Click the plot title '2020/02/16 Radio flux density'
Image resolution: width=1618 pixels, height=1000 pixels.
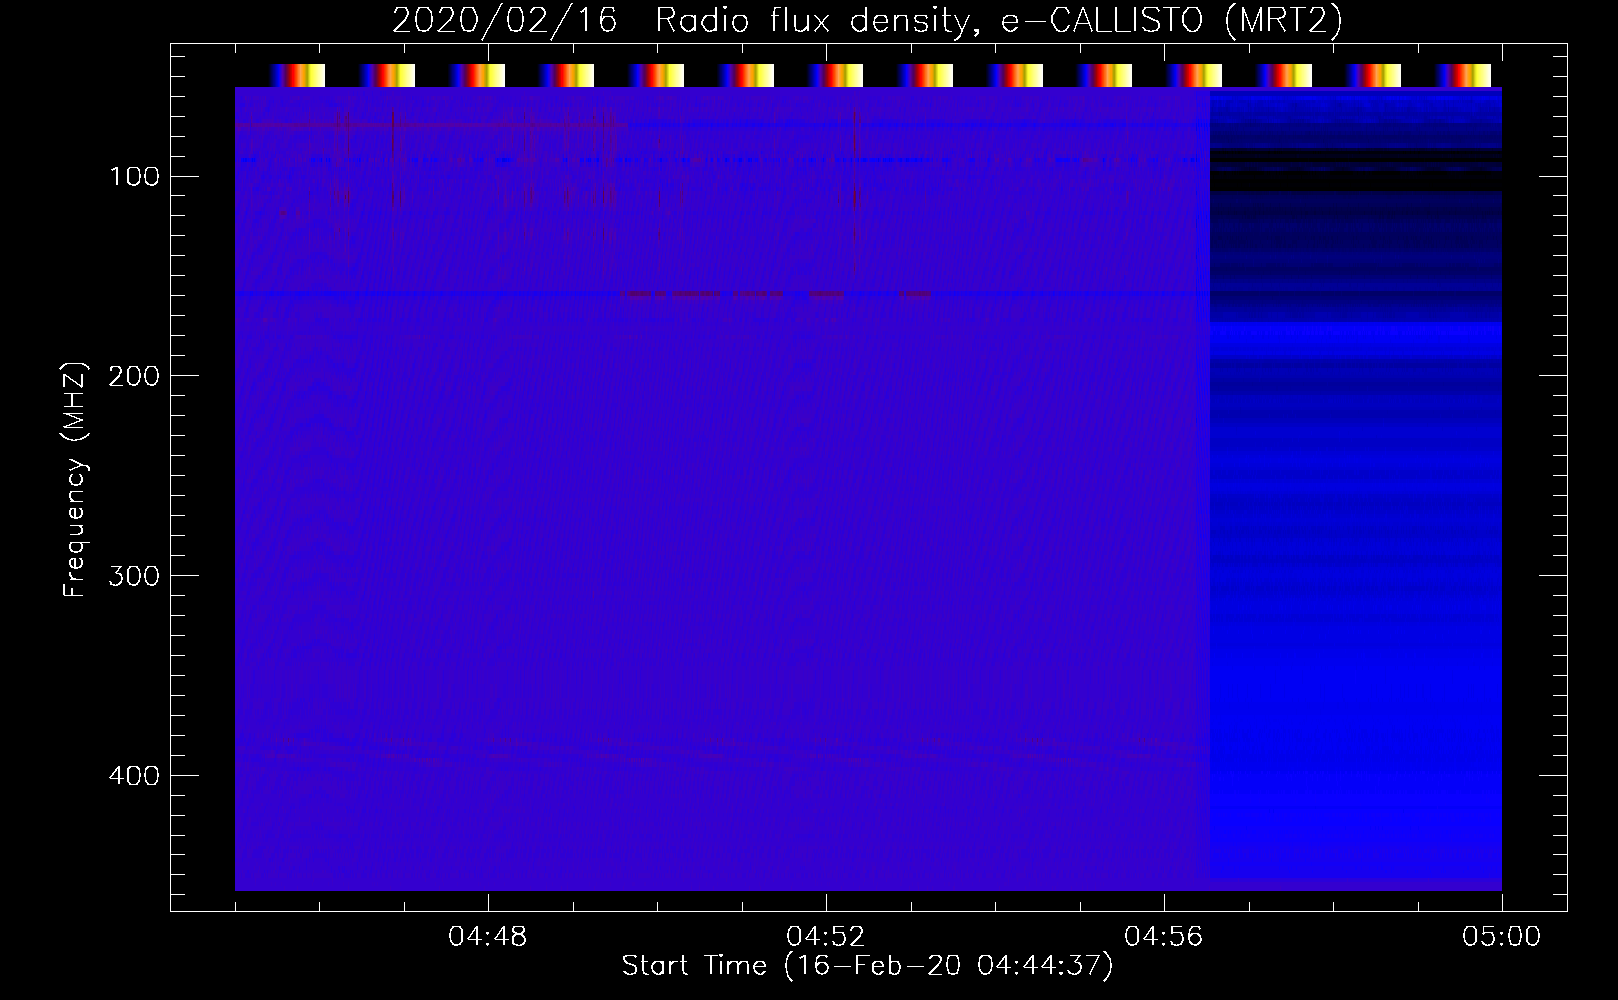click(867, 21)
